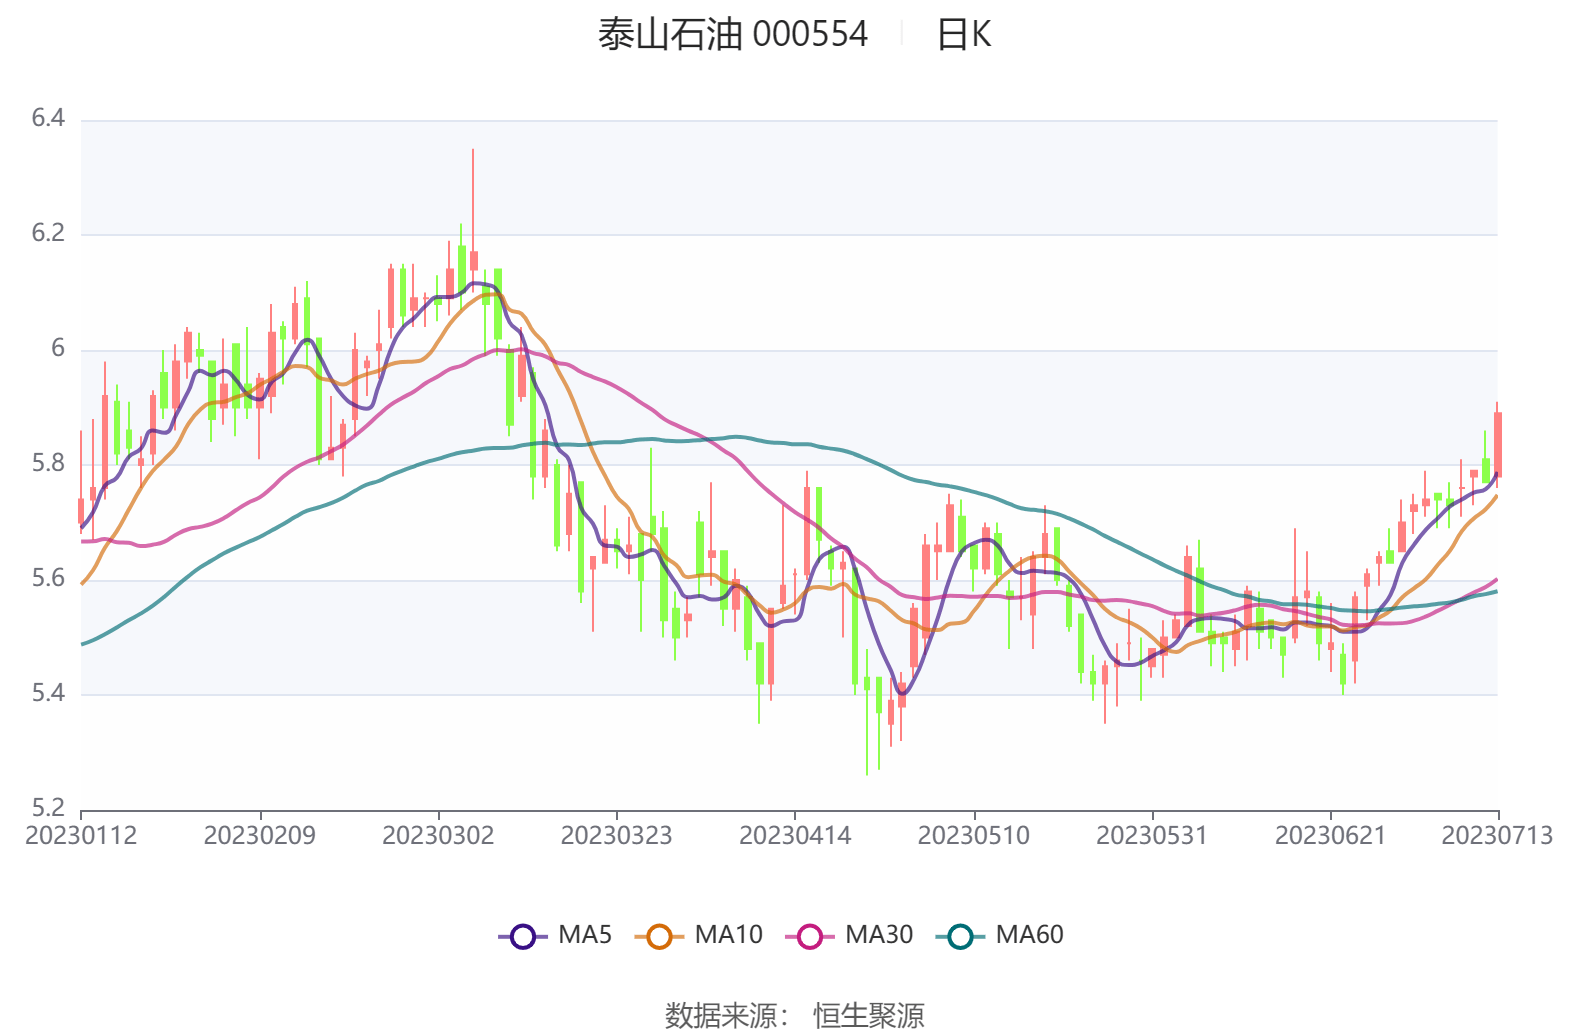Toggle the MA30 pink legend circle icon

click(x=810, y=936)
